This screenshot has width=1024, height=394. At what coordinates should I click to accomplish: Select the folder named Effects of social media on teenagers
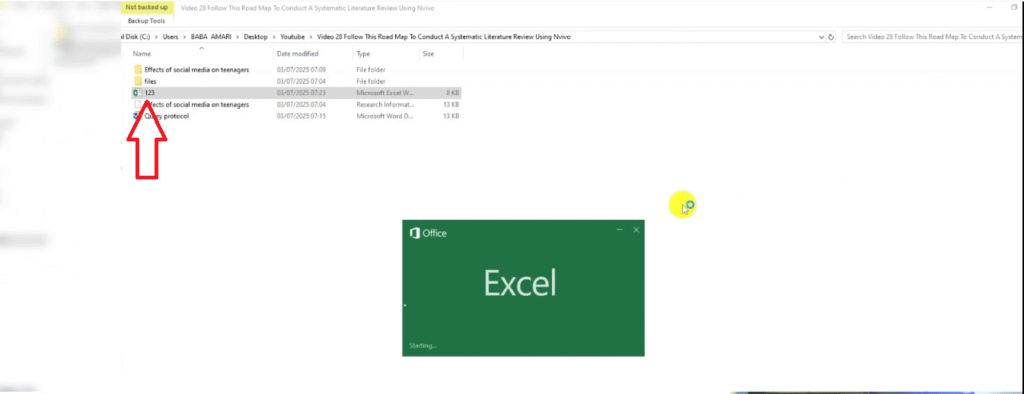pyautogui.click(x=197, y=69)
